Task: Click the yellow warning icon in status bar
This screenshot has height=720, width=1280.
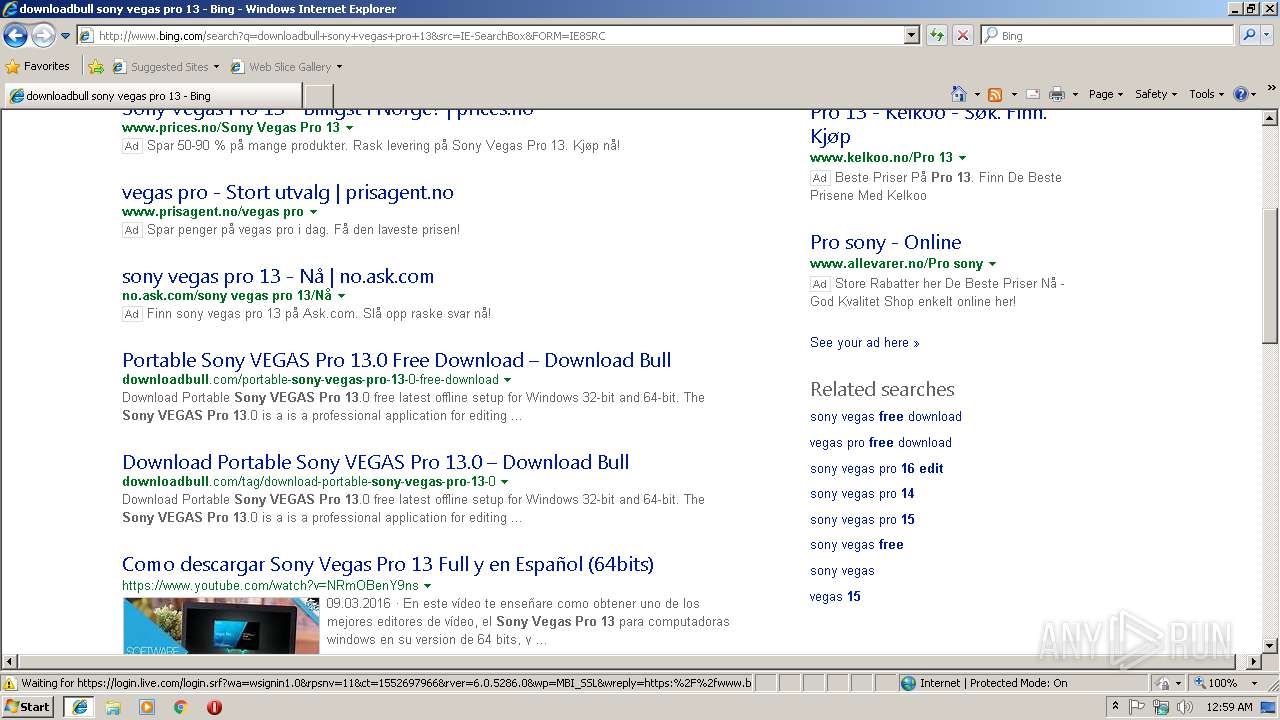Action: tap(10, 683)
